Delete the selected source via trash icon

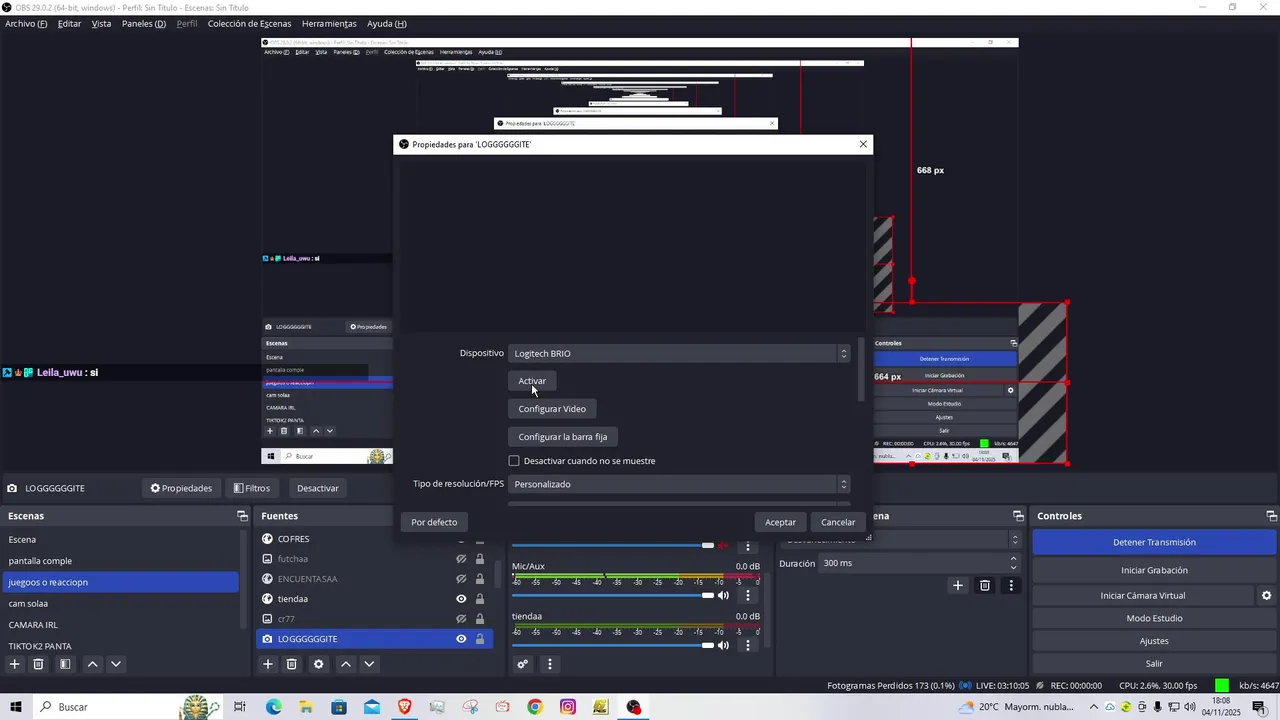click(292, 664)
